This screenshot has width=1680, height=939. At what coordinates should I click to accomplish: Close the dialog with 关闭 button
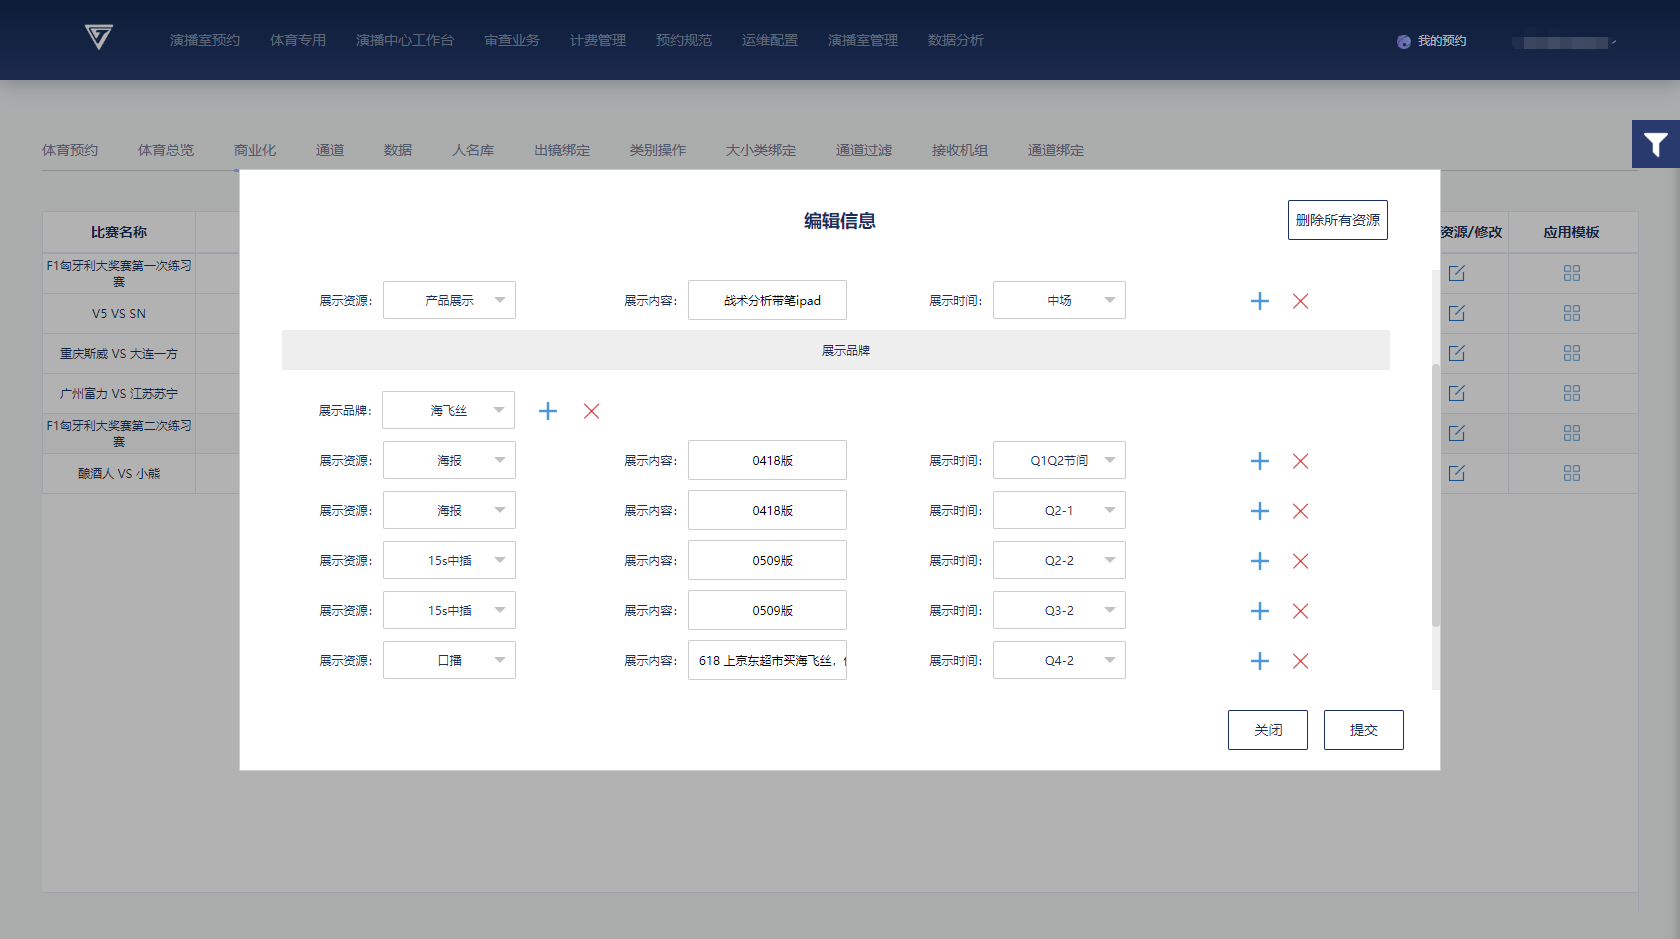(x=1267, y=730)
